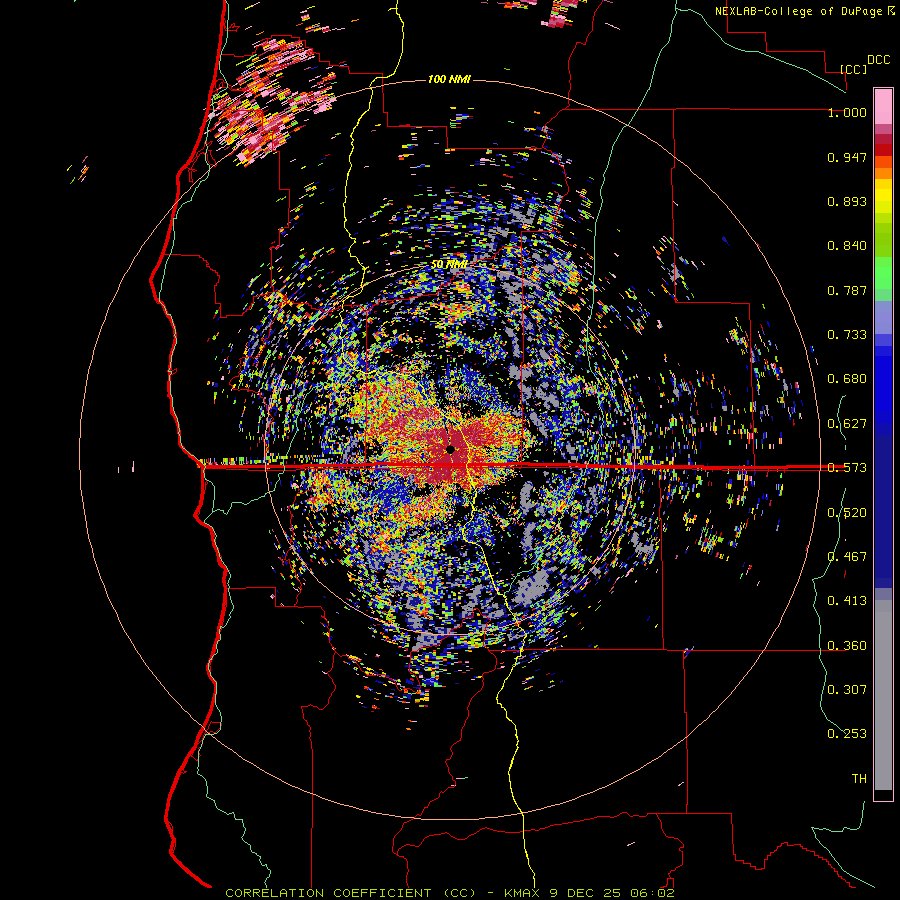Click the 0.627 scale value

(x=847, y=424)
